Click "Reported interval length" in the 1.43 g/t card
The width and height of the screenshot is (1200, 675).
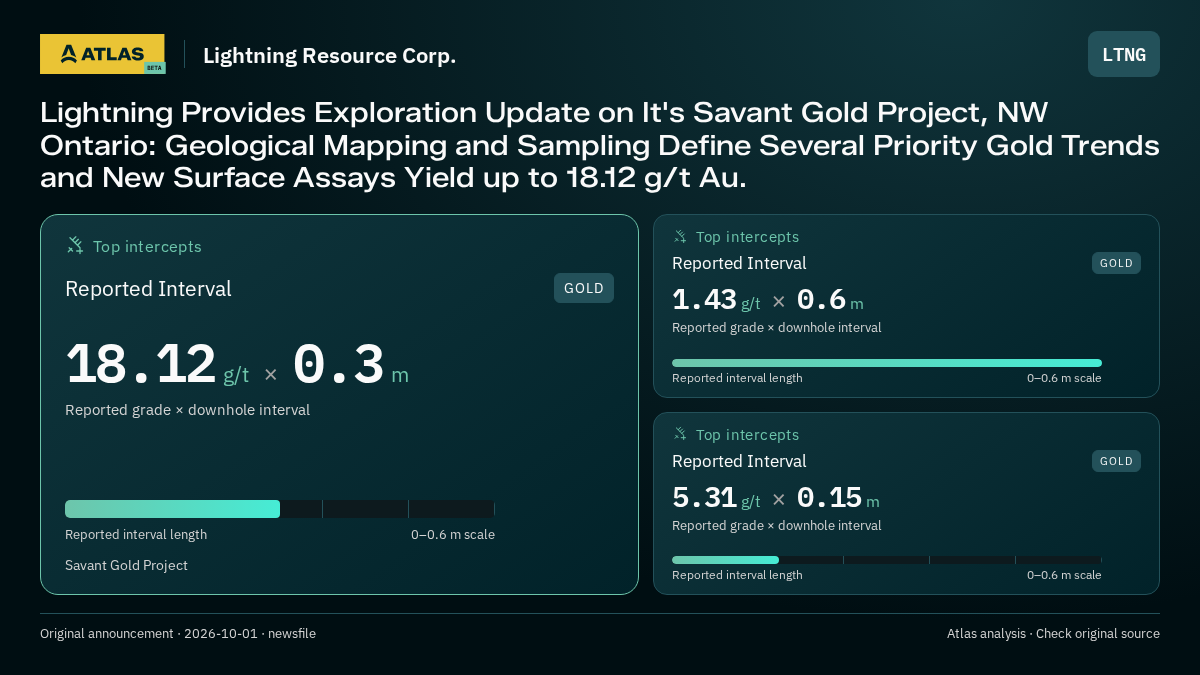pyautogui.click(x=737, y=378)
